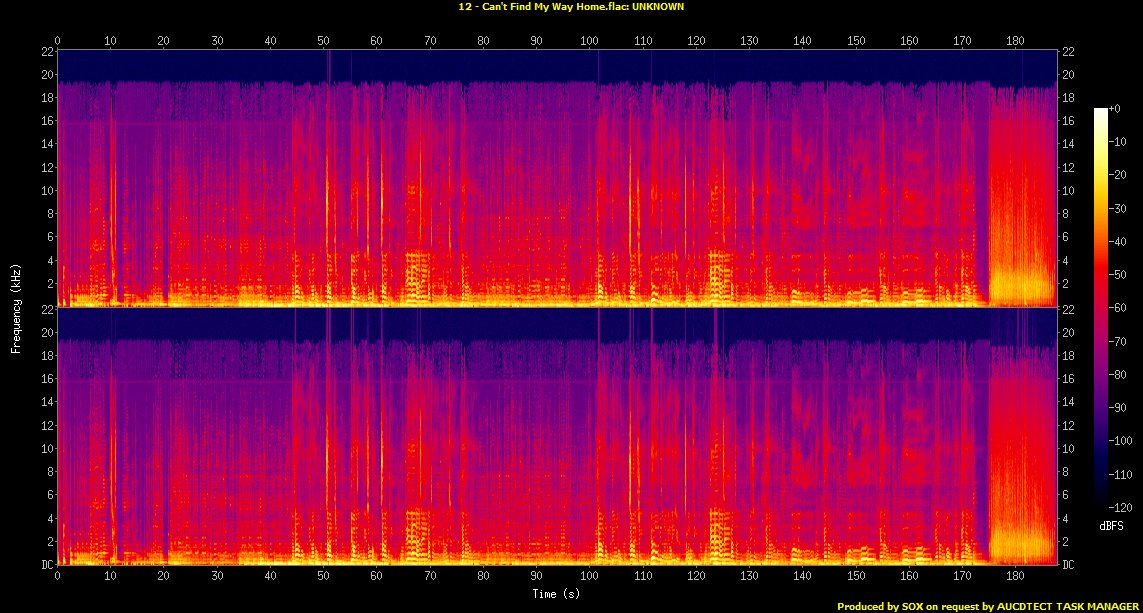The width and height of the screenshot is (1143, 613).
Task: Click the 180 second mark on the bottom time axis
Action: (x=1015, y=577)
